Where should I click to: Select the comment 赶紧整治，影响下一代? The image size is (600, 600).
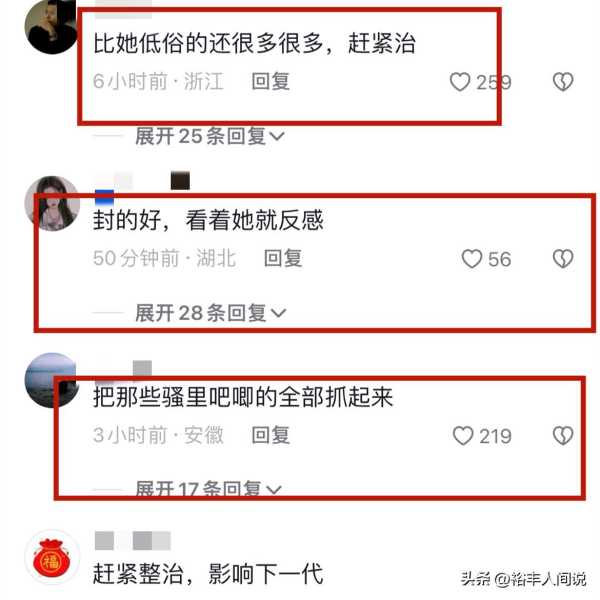208,574
